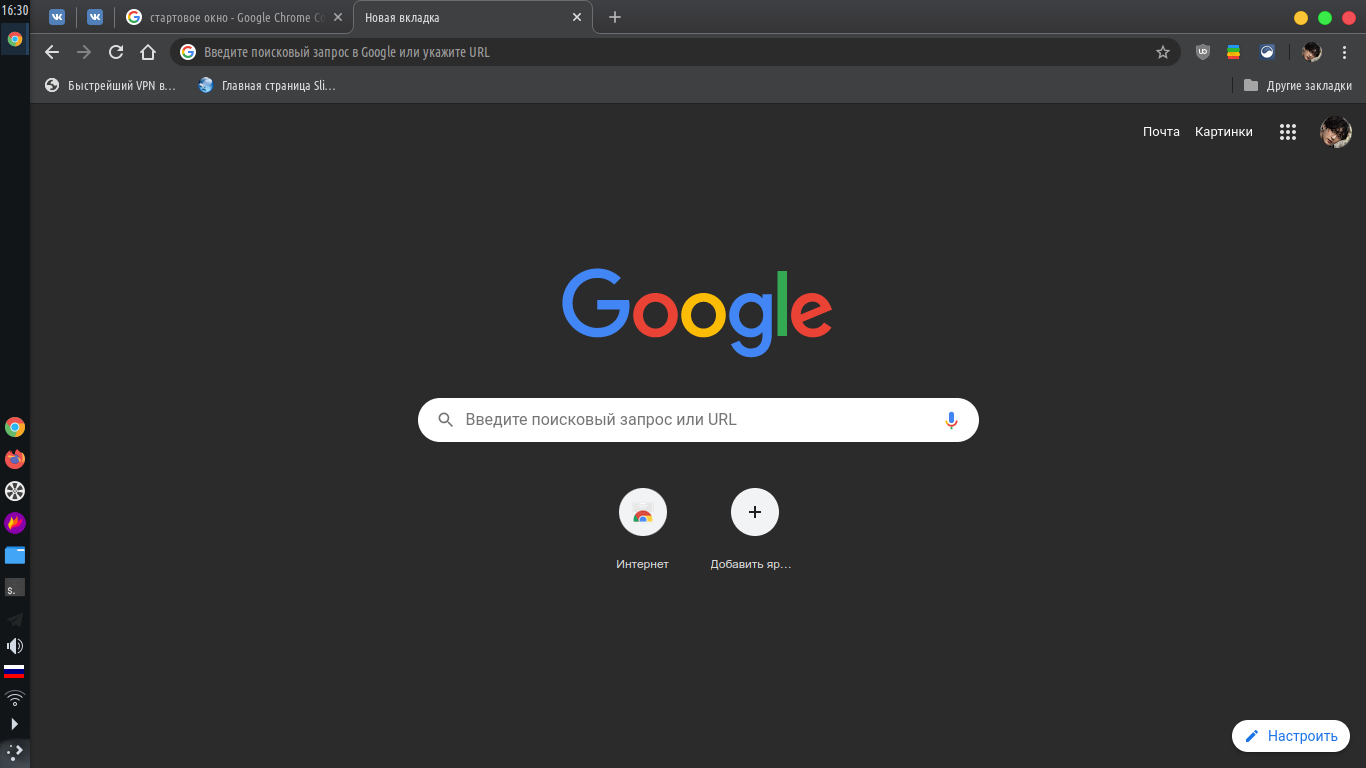Screen dimensions: 1366x768
Task: Click the Настроить customize button
Action: coord(1291,736)
